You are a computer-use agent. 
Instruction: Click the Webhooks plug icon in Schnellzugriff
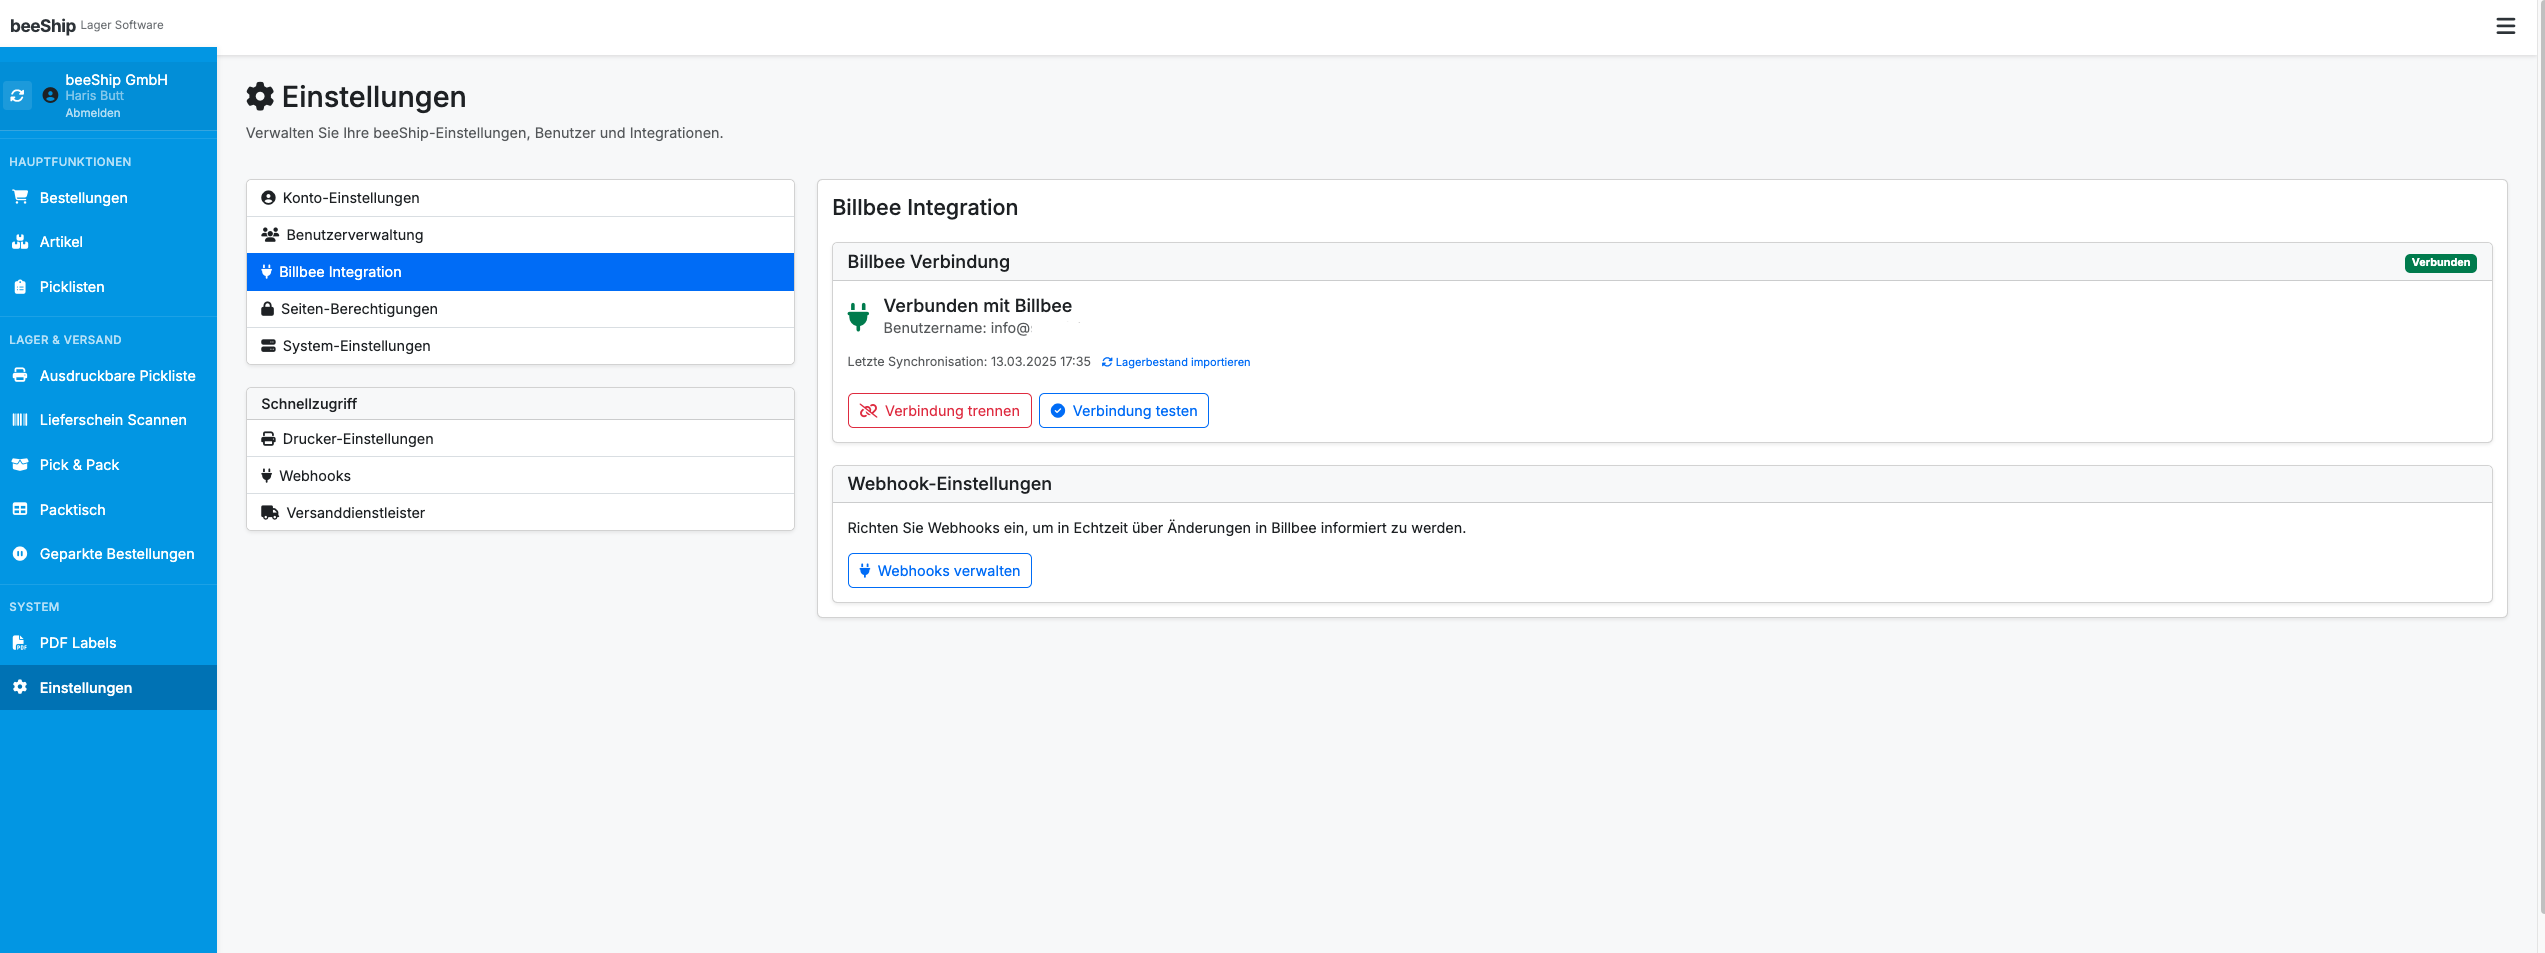point(266,476)
